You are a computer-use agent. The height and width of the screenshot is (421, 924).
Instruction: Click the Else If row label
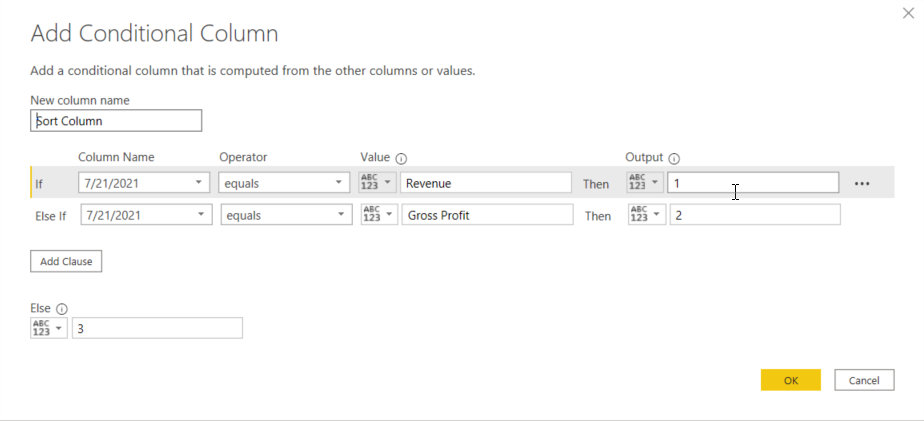click(51, 216)
